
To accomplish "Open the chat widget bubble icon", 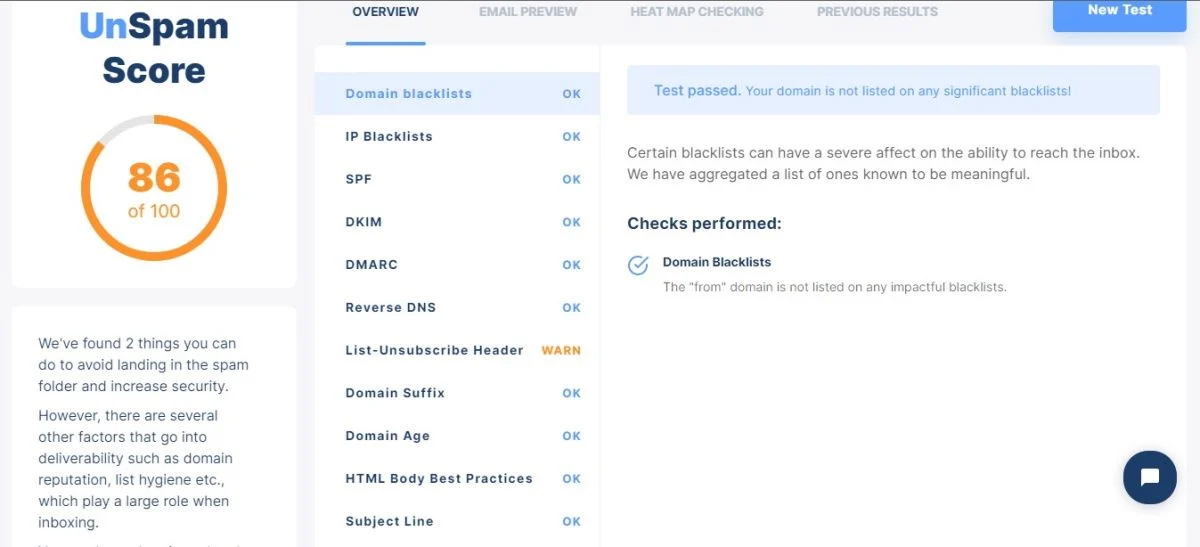I will coord(1149,477).
